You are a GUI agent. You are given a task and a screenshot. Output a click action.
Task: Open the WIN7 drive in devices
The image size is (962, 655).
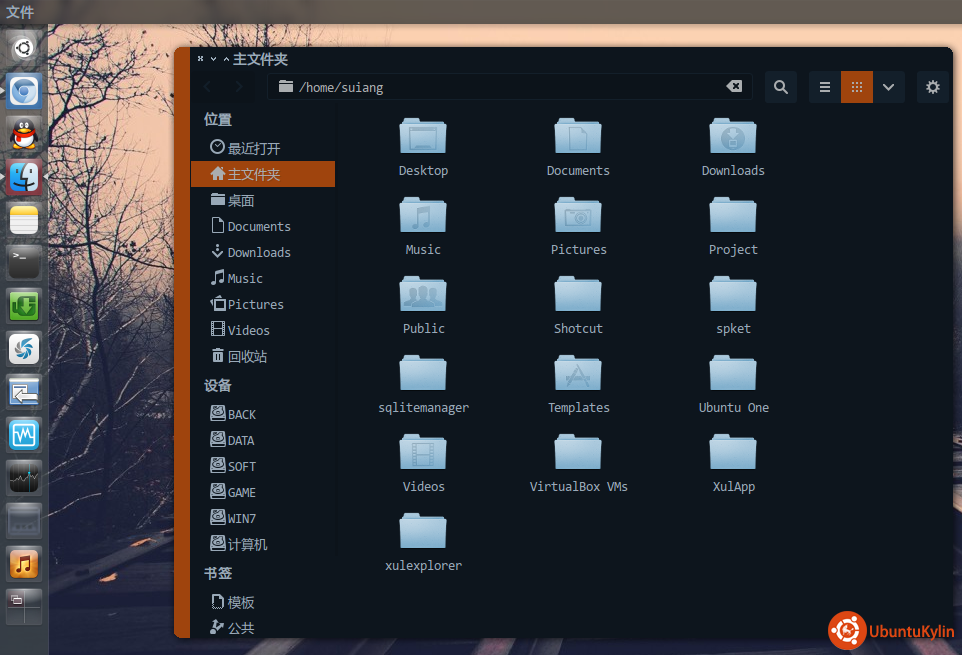(x=241, y=518)
